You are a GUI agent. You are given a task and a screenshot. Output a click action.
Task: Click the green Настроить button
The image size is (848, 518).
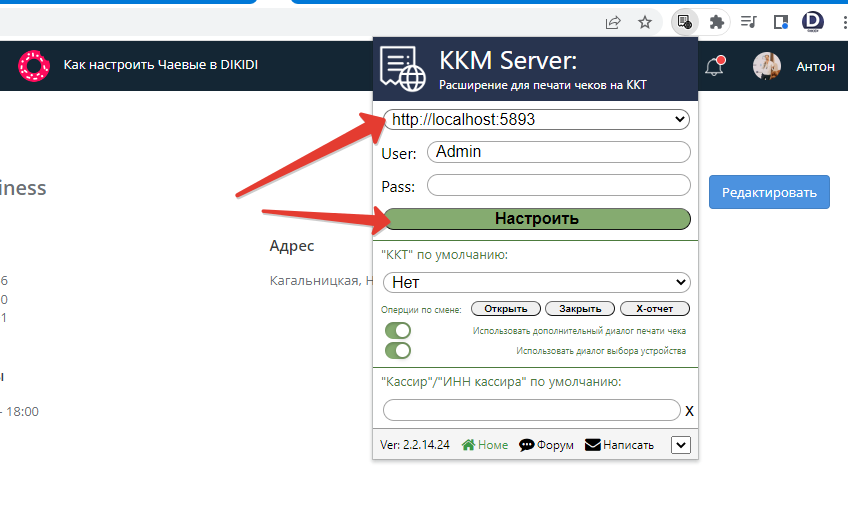[x=536, y=219]
